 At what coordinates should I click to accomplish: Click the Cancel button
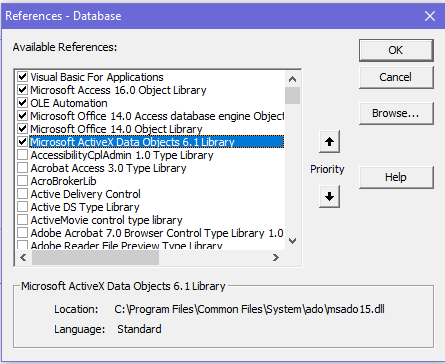point(396,77)
